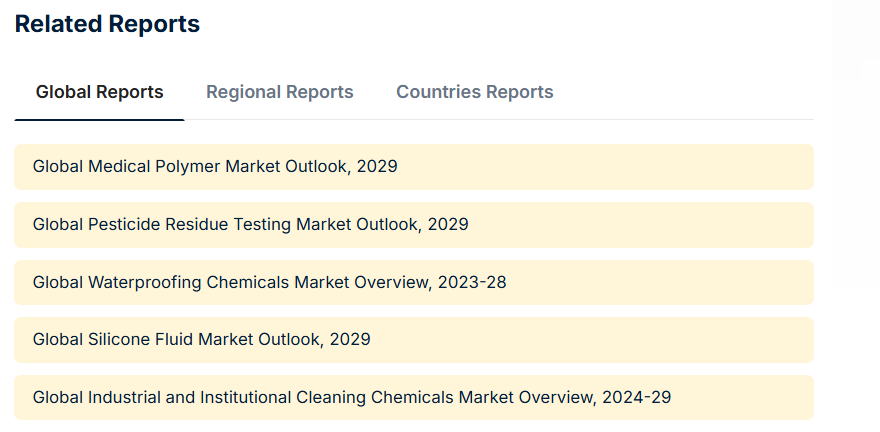Return to the global reports list
This screenshot has width=880, height=432.
99,92
